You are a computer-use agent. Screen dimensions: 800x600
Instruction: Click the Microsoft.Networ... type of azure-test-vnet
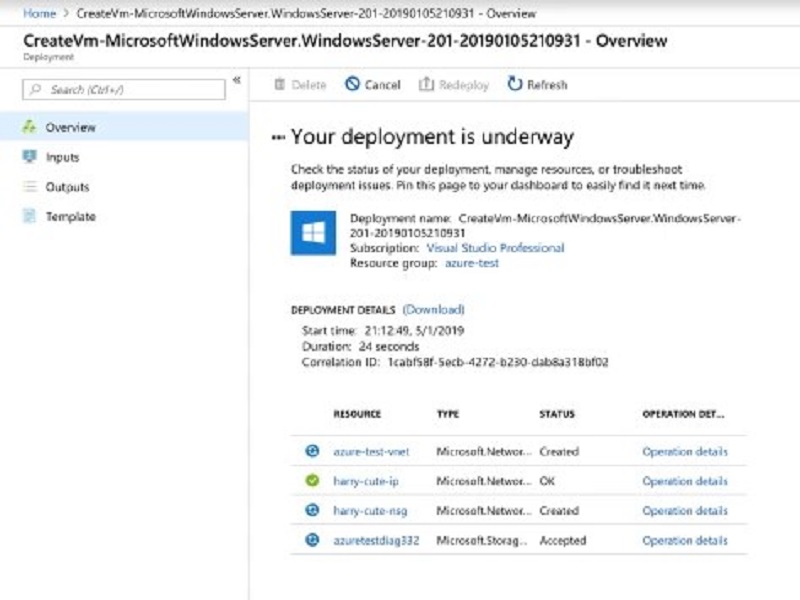pos(484,452)
